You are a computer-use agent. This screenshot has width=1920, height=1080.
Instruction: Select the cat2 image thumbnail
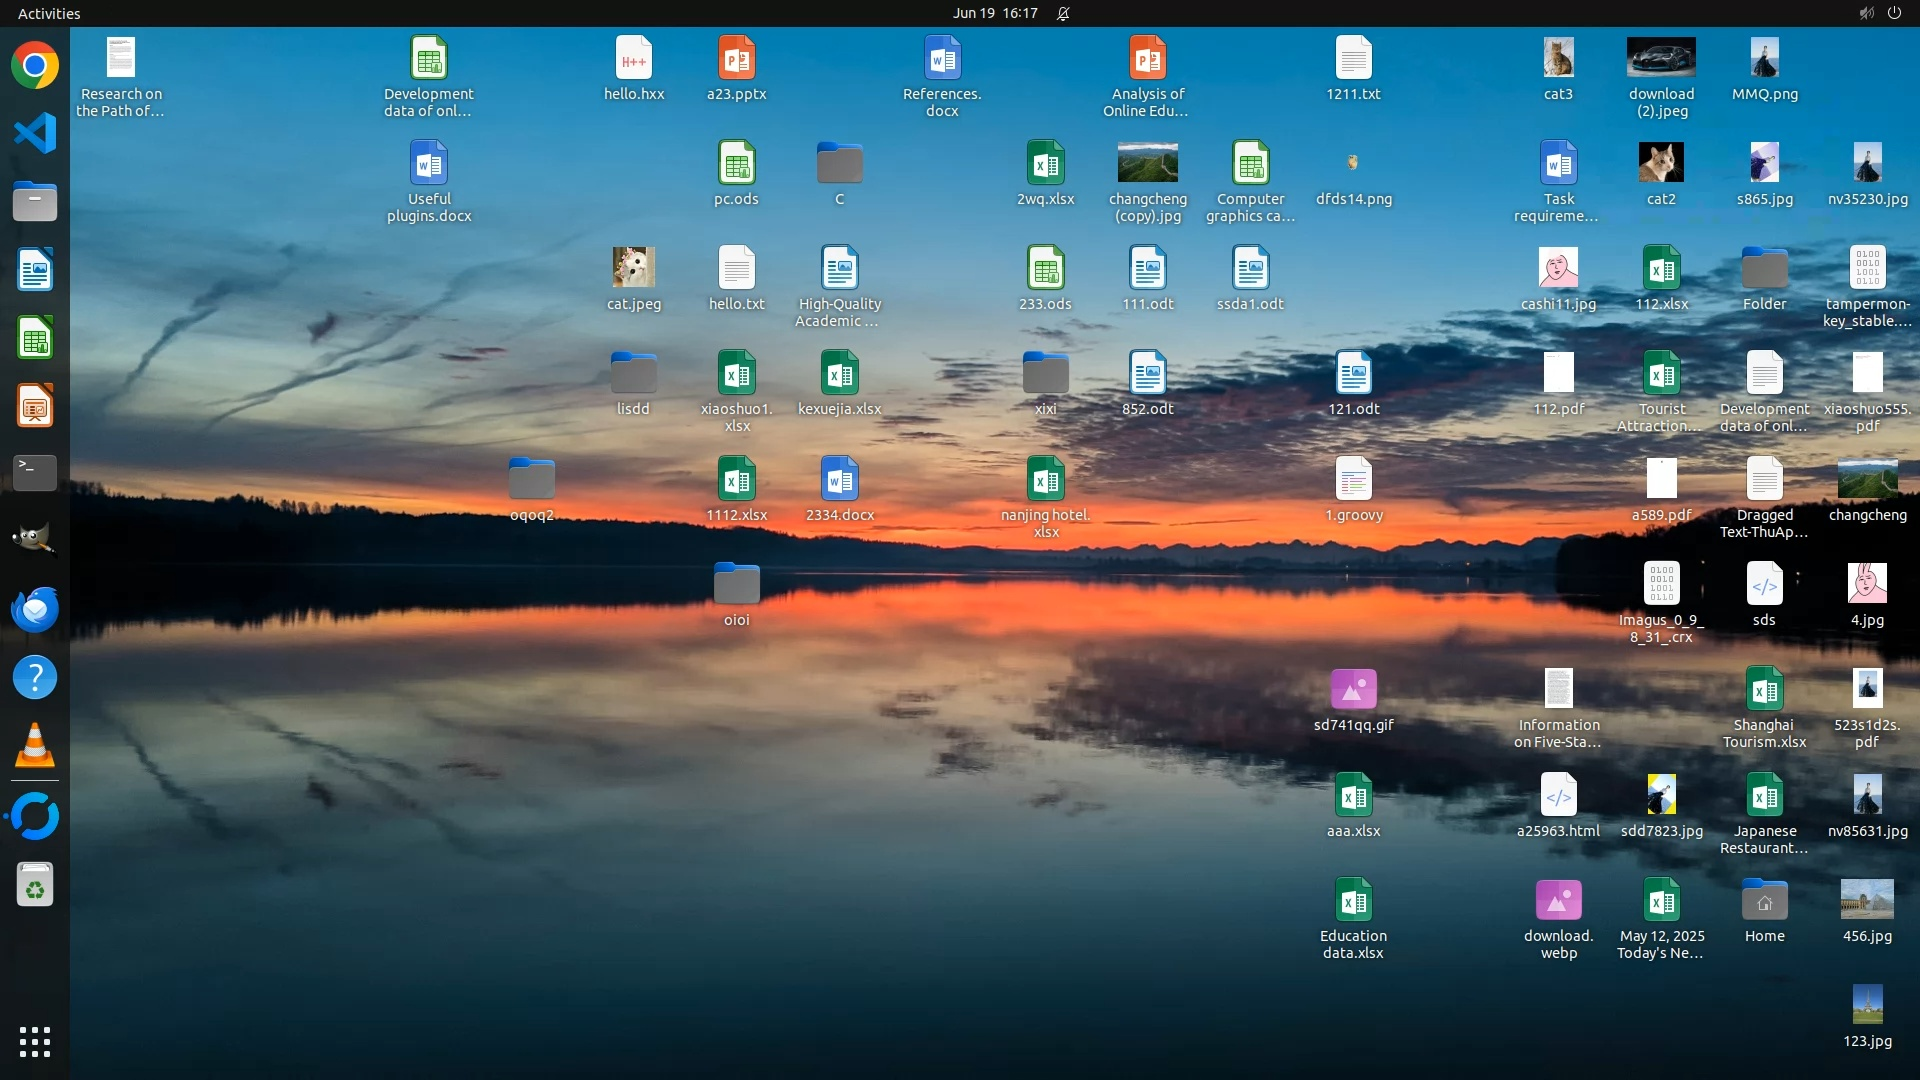click(1661, 163)
